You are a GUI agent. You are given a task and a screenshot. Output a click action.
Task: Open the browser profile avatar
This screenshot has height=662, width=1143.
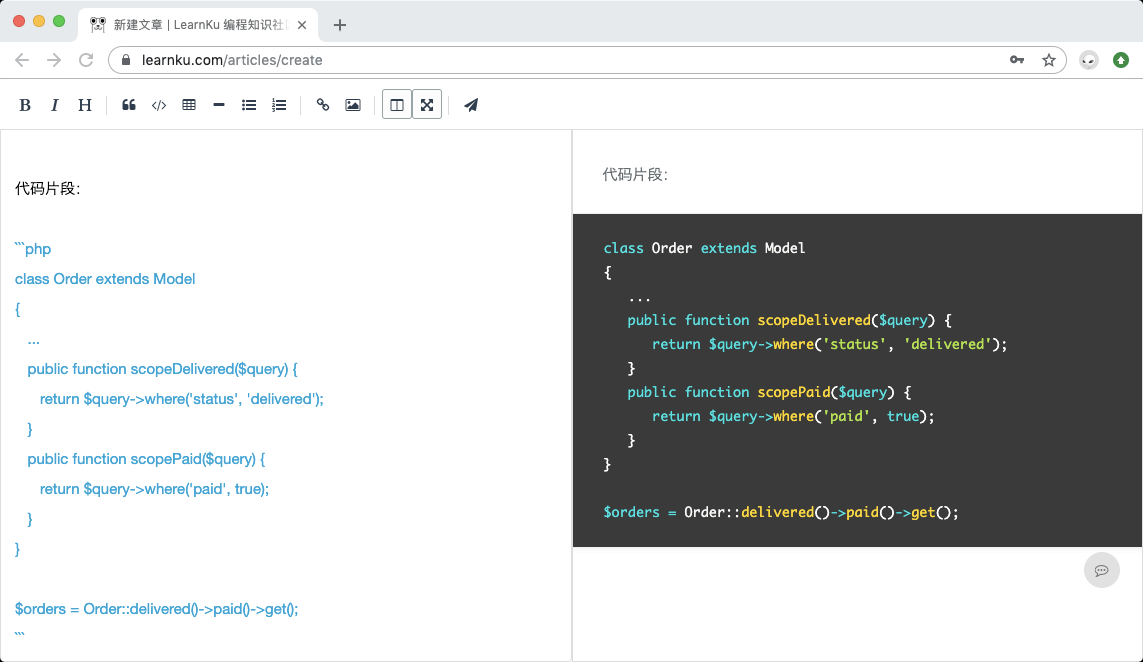pyautogui.click(x=1089, y=60)
